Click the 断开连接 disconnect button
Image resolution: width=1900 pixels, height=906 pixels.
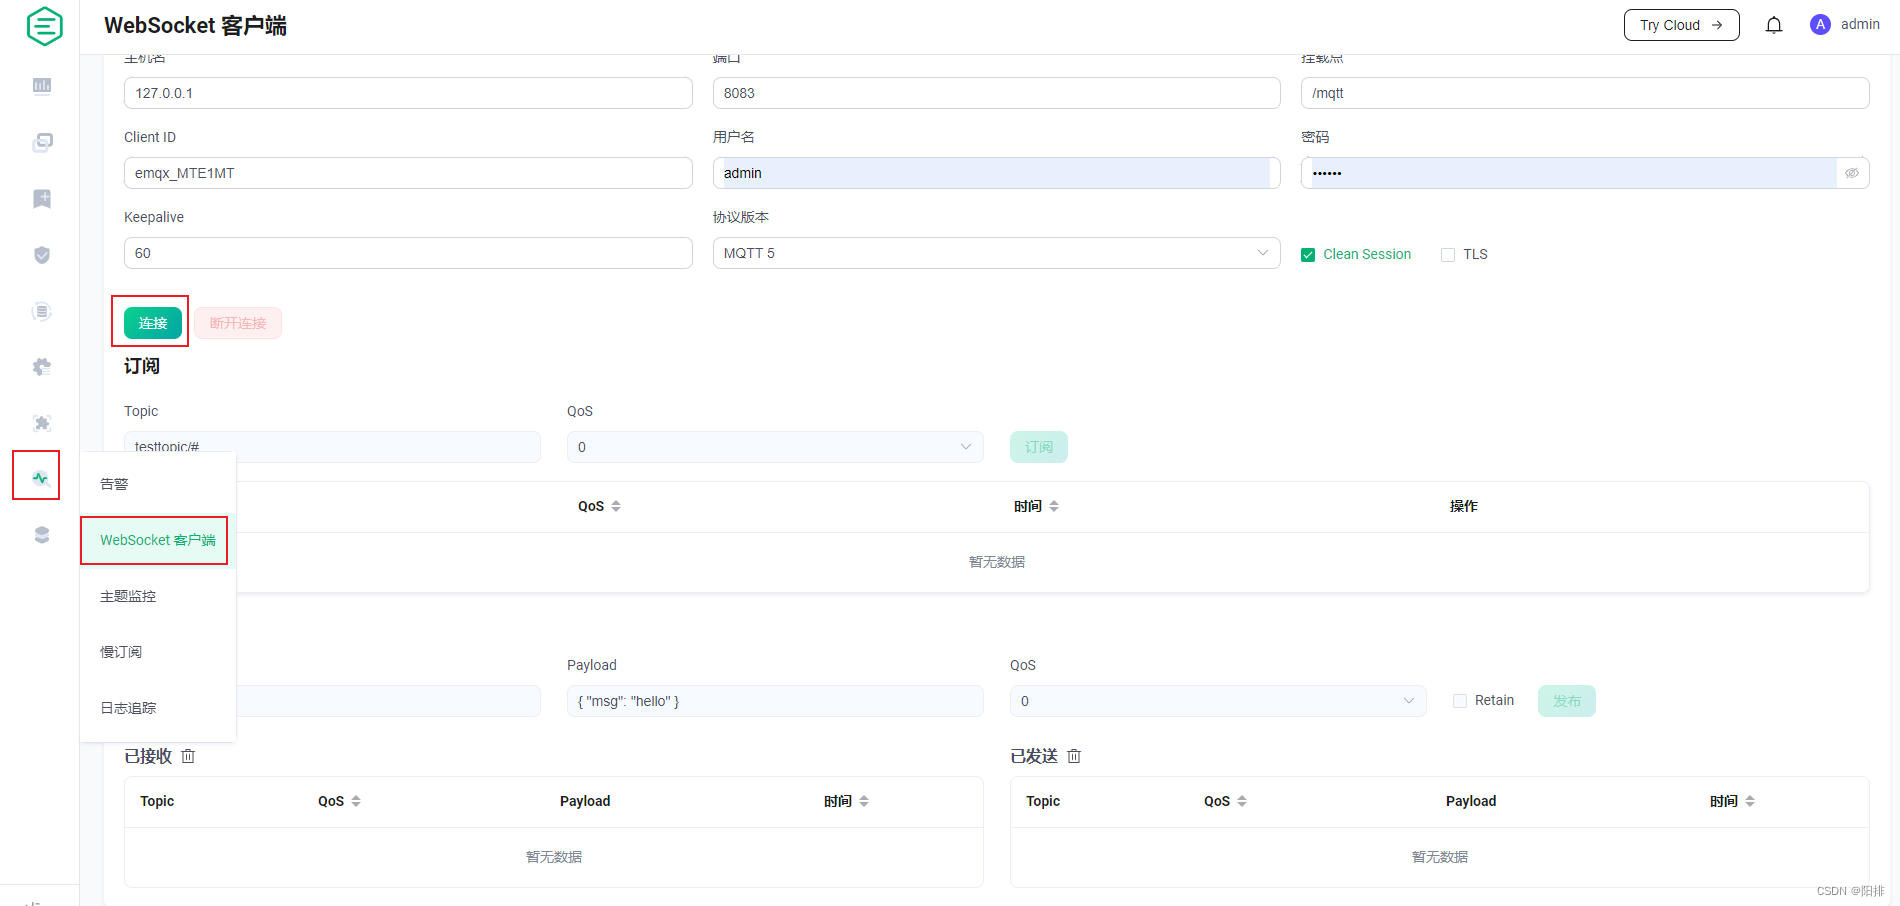[238, 323]
